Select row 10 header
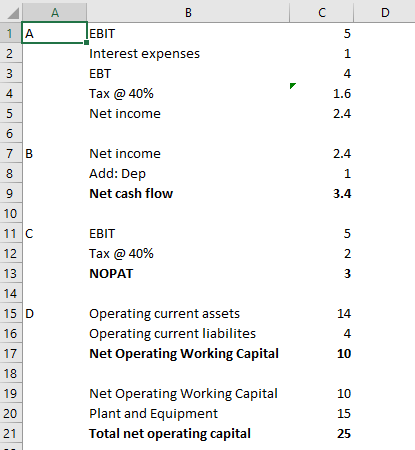This screenshot has height=450, width=415. [x=11, y=213]
